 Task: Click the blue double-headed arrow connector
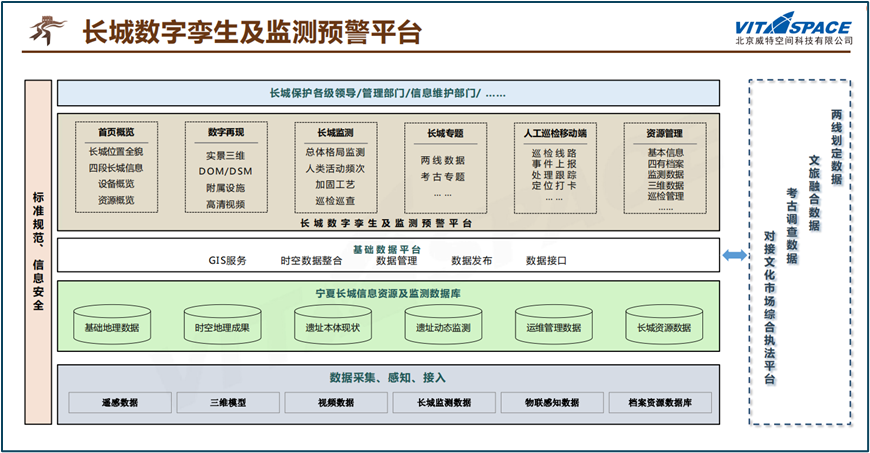coord(734,257)
